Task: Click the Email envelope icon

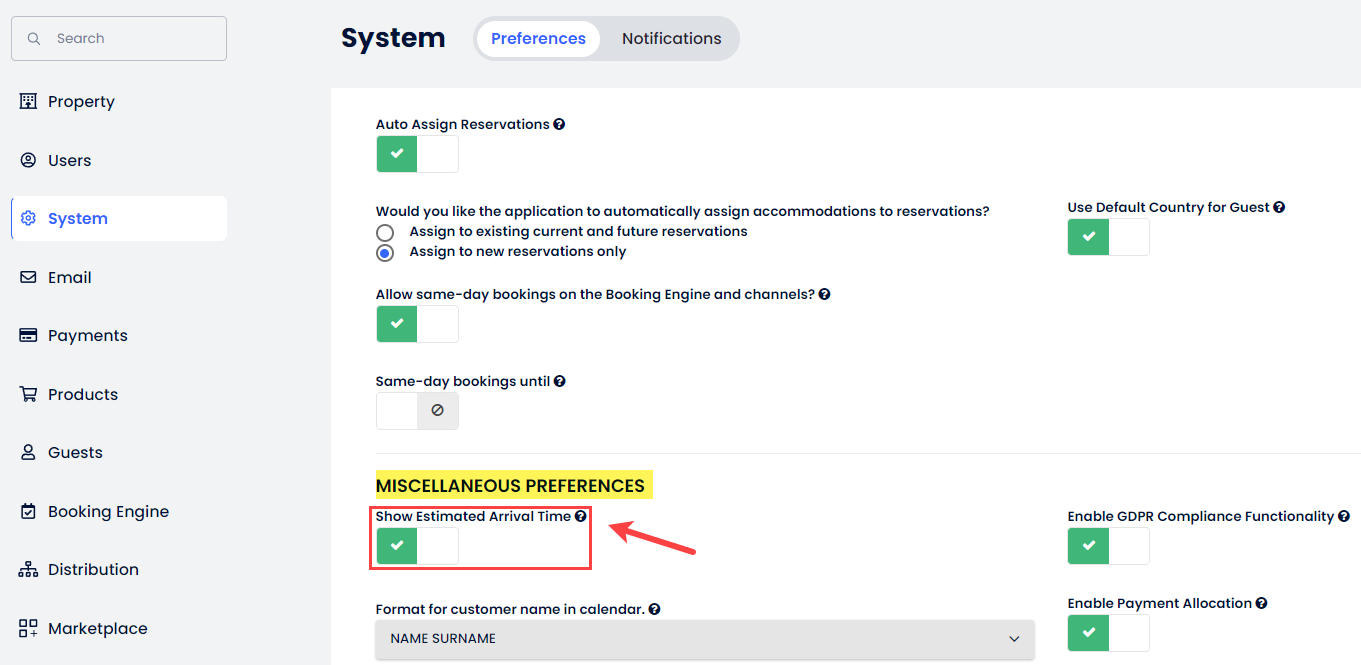Action: click(28, 277)
